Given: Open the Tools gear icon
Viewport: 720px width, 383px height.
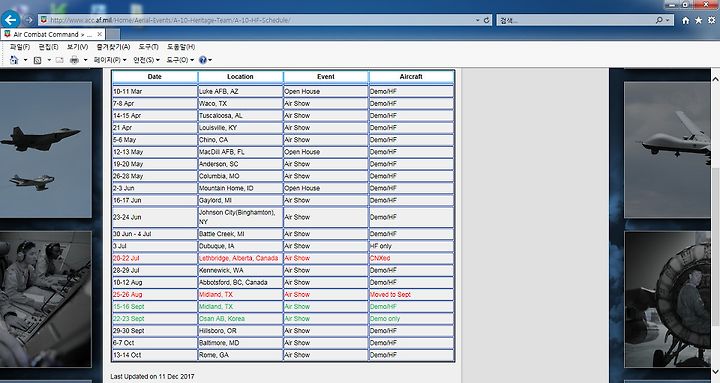Looking at the screenshot, I should pyautogui.click(x=711, y=20).
